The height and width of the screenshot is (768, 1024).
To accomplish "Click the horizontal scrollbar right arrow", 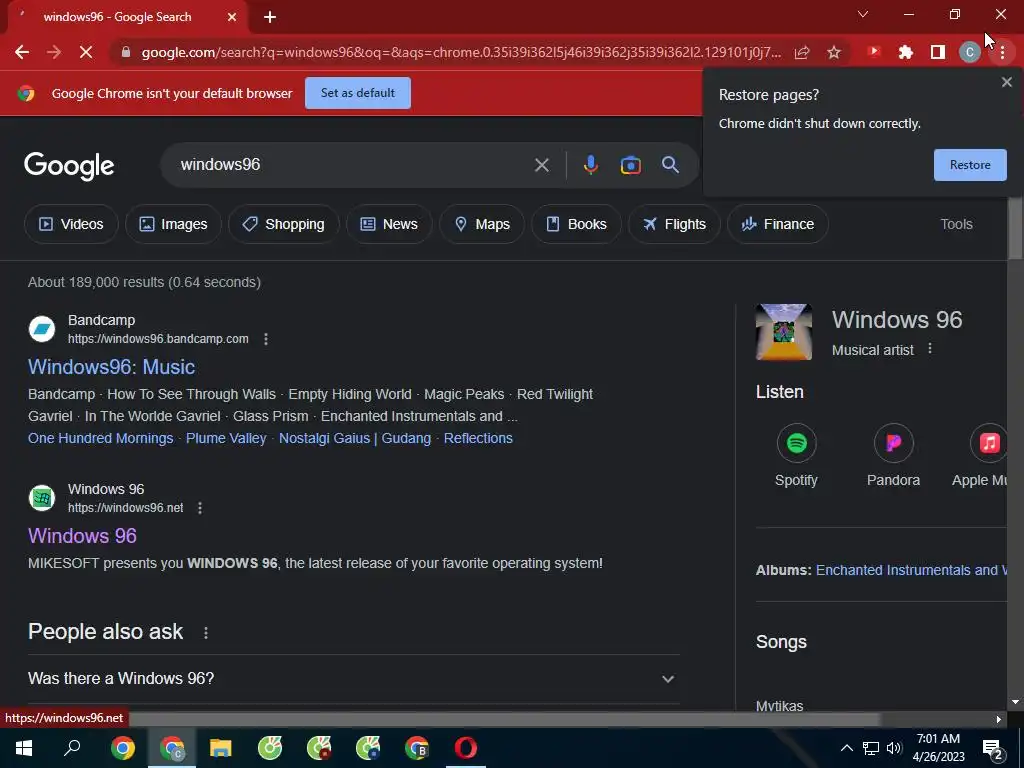I will tap(999, 720).
